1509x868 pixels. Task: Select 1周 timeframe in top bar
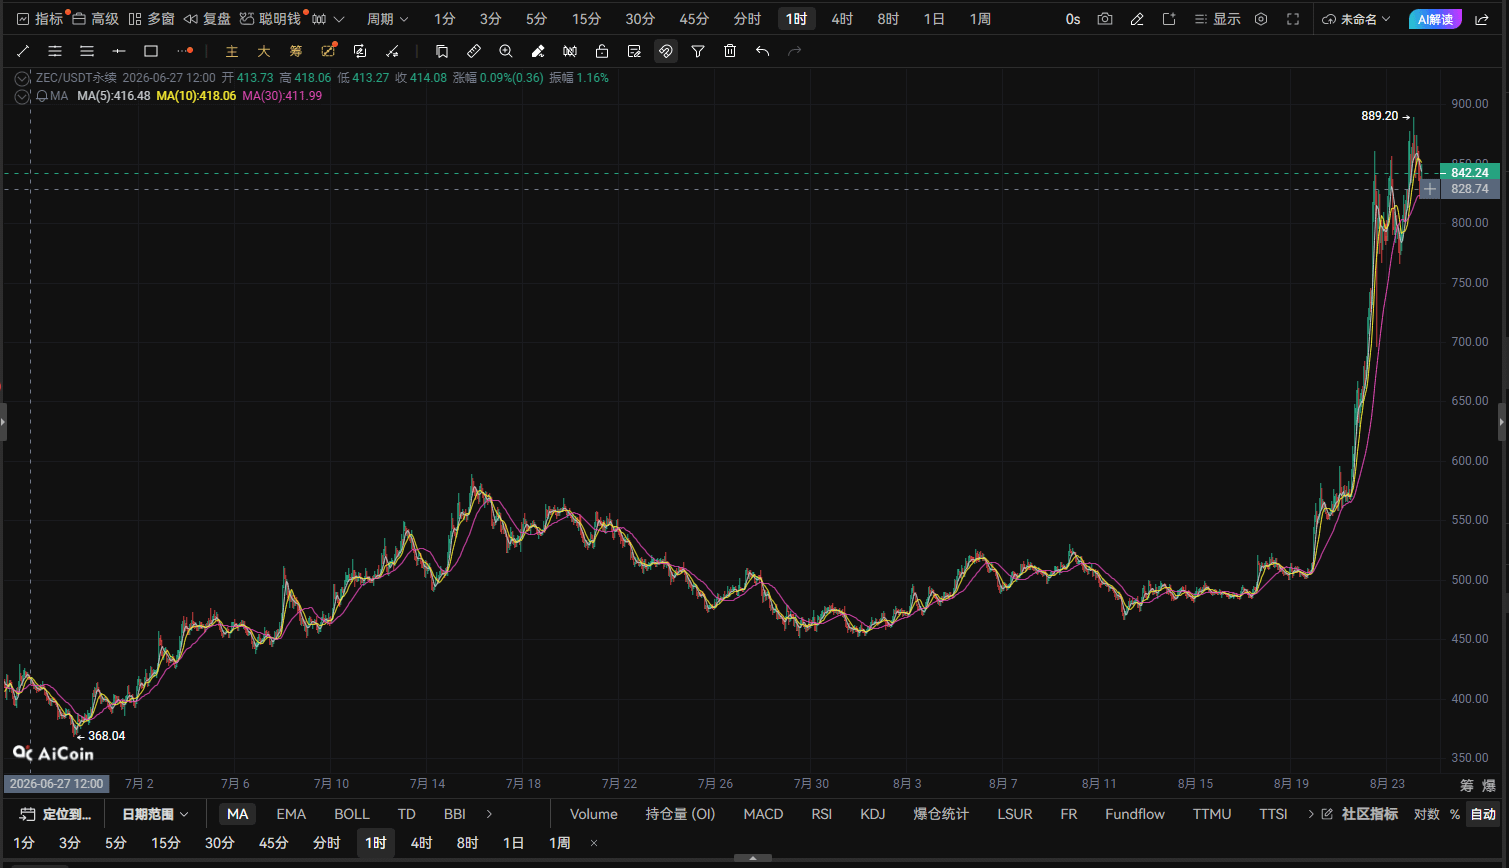[980, 19]
